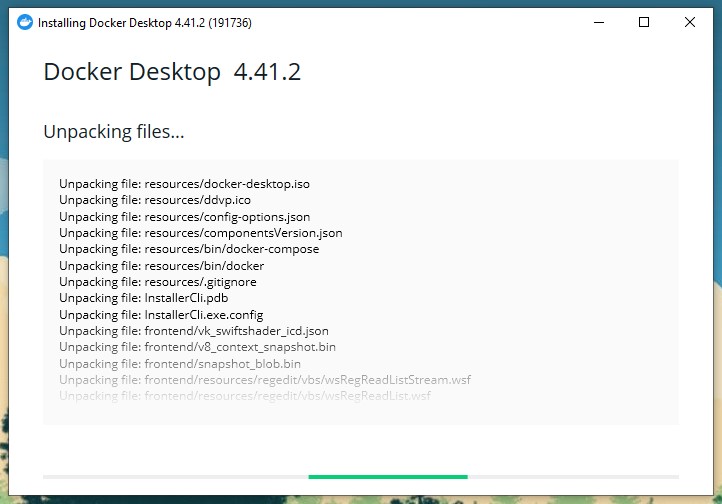Close the Docker Desktop installer window

tap(689, 22)
